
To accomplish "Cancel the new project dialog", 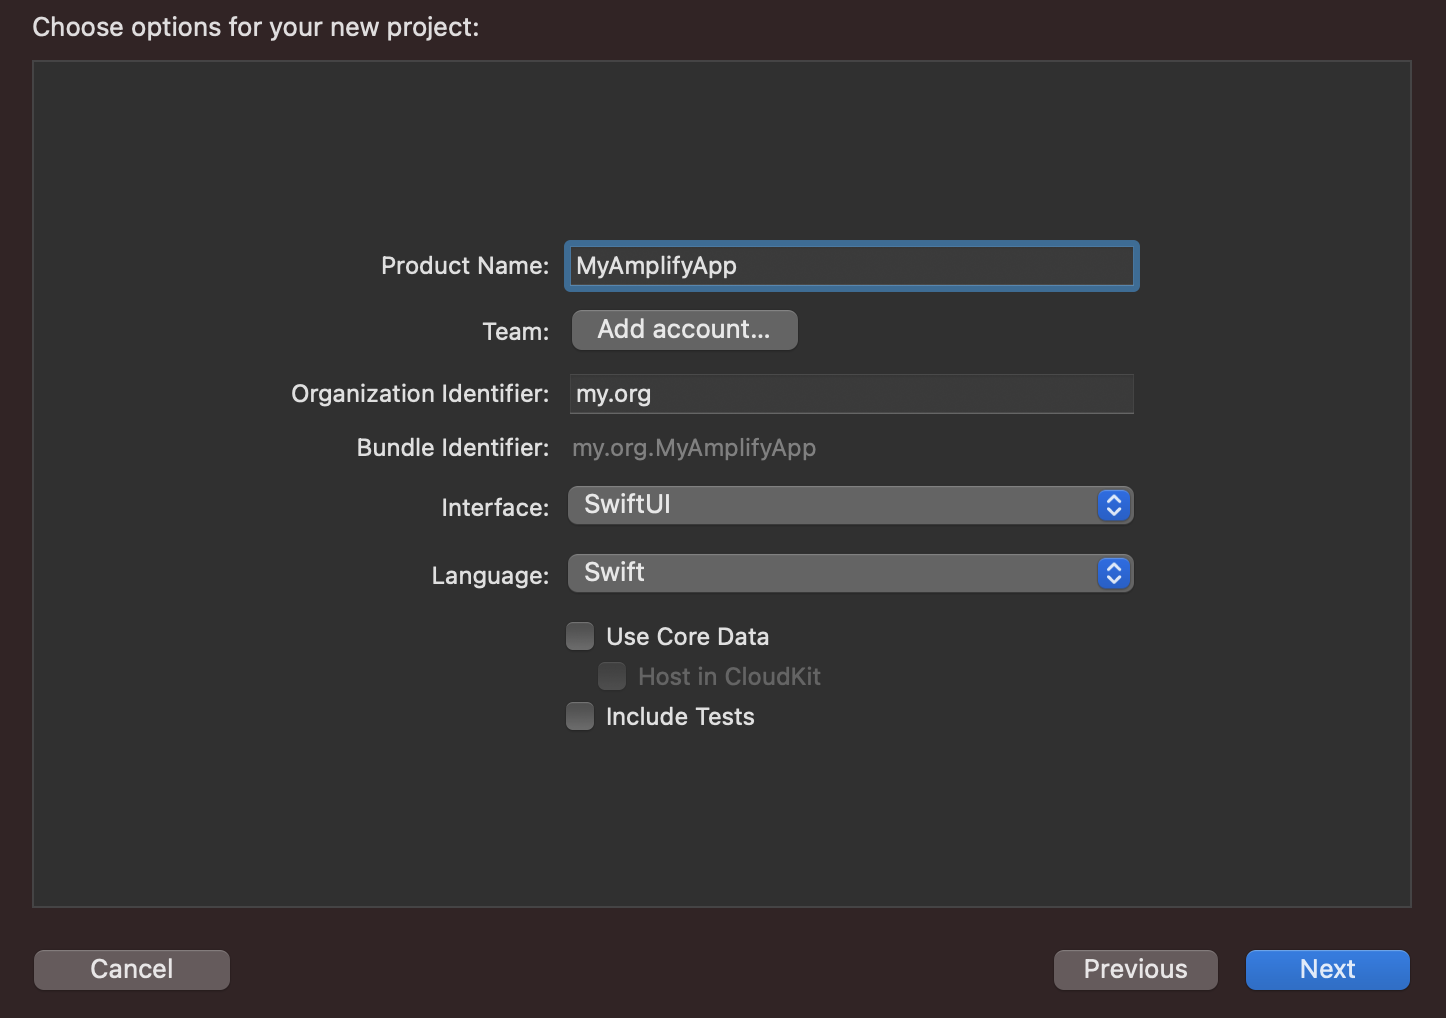I will click(132, 969).
